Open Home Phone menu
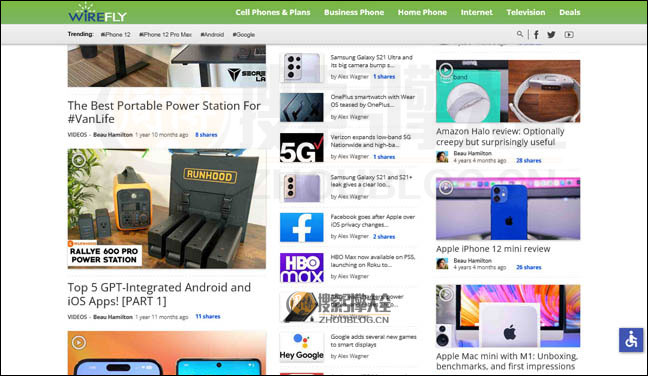This screenshot has height=376, width=648. (422, 12)
